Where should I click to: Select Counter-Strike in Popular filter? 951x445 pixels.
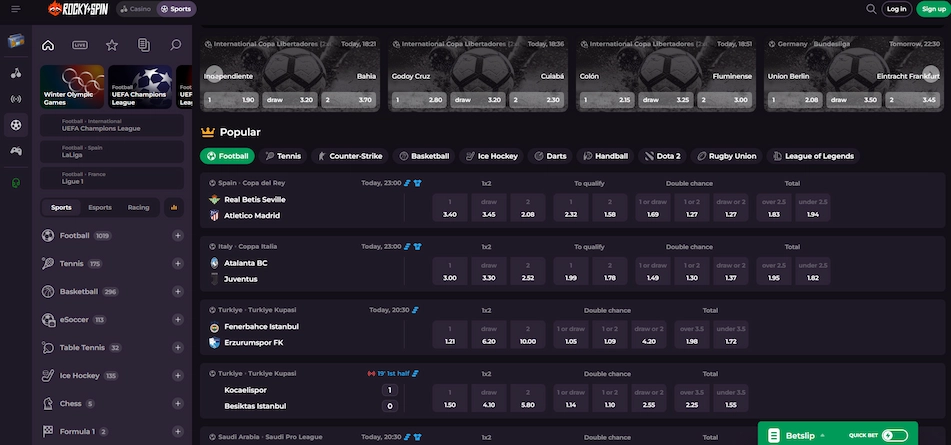coord(351,156)
